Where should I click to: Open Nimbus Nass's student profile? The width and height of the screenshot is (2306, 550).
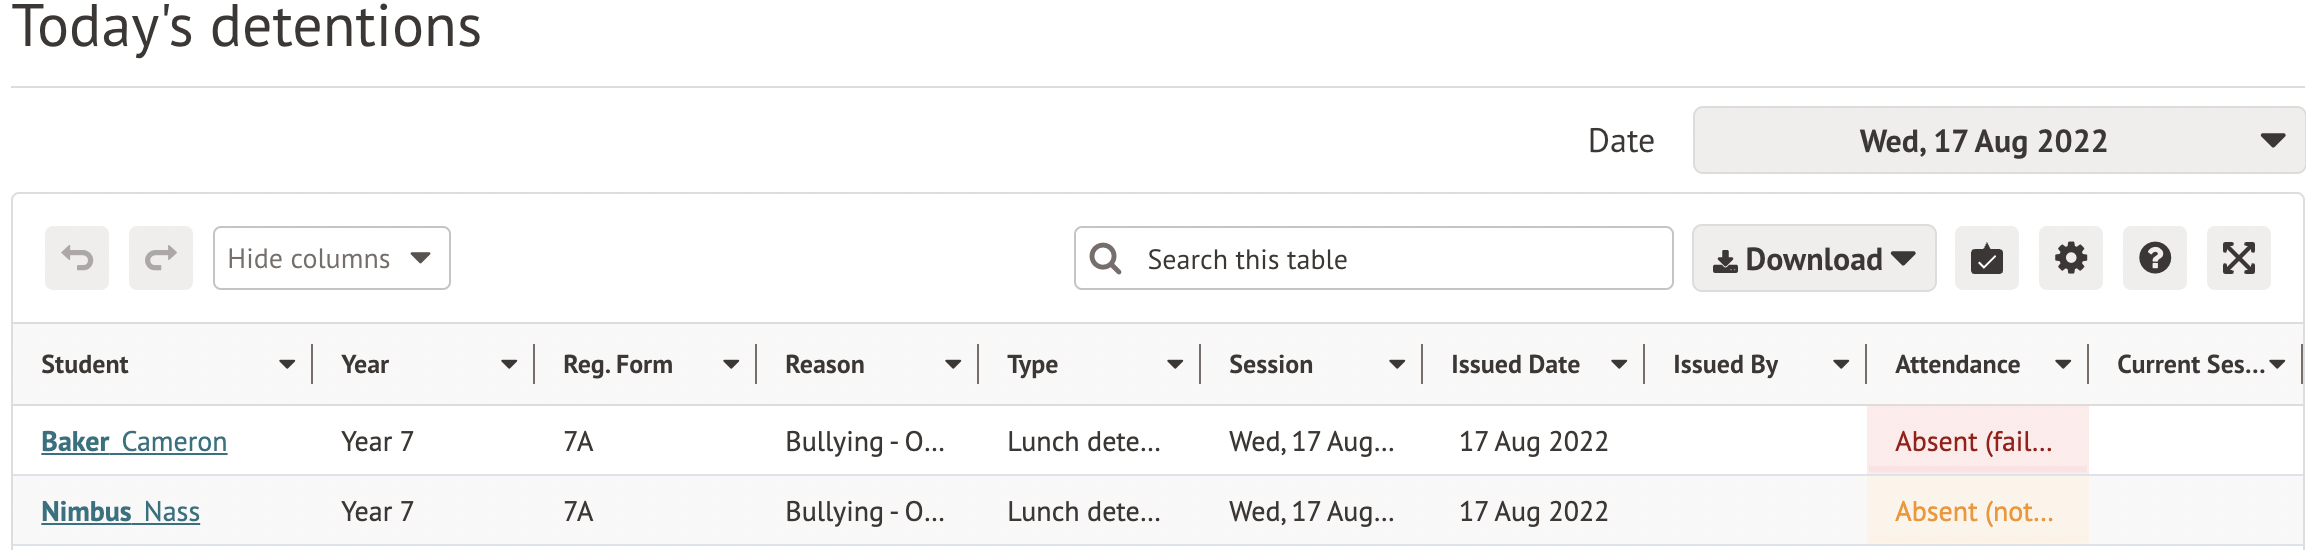click(120, 512)
